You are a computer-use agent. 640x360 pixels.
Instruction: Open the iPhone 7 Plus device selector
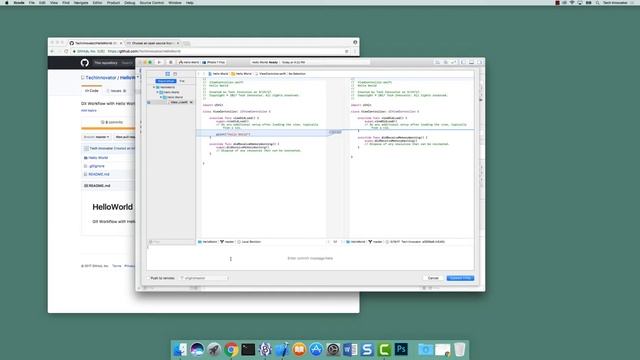coord(214,62)
